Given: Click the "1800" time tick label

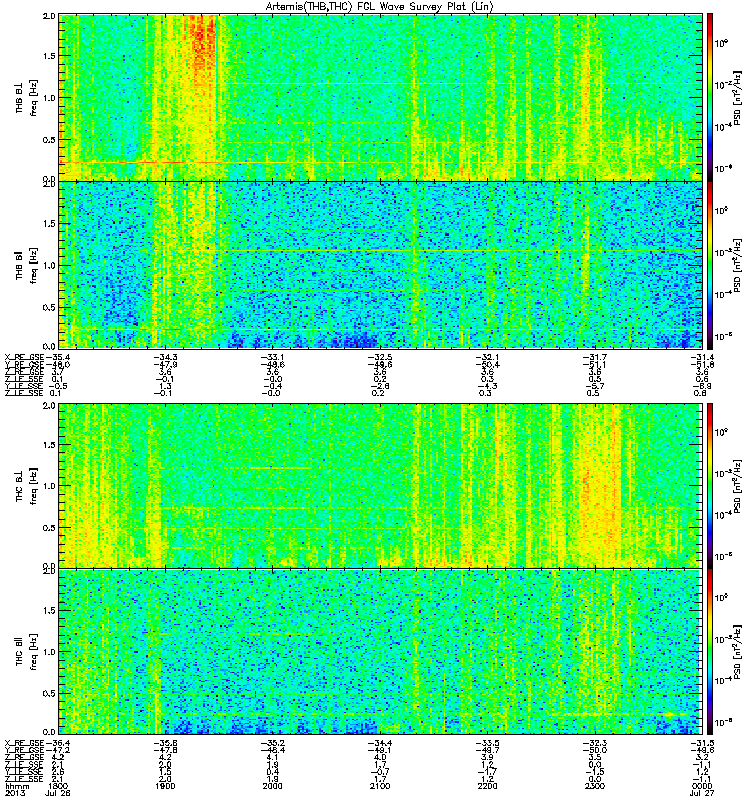Looking at the screenshot, I should tap(58, 786).
